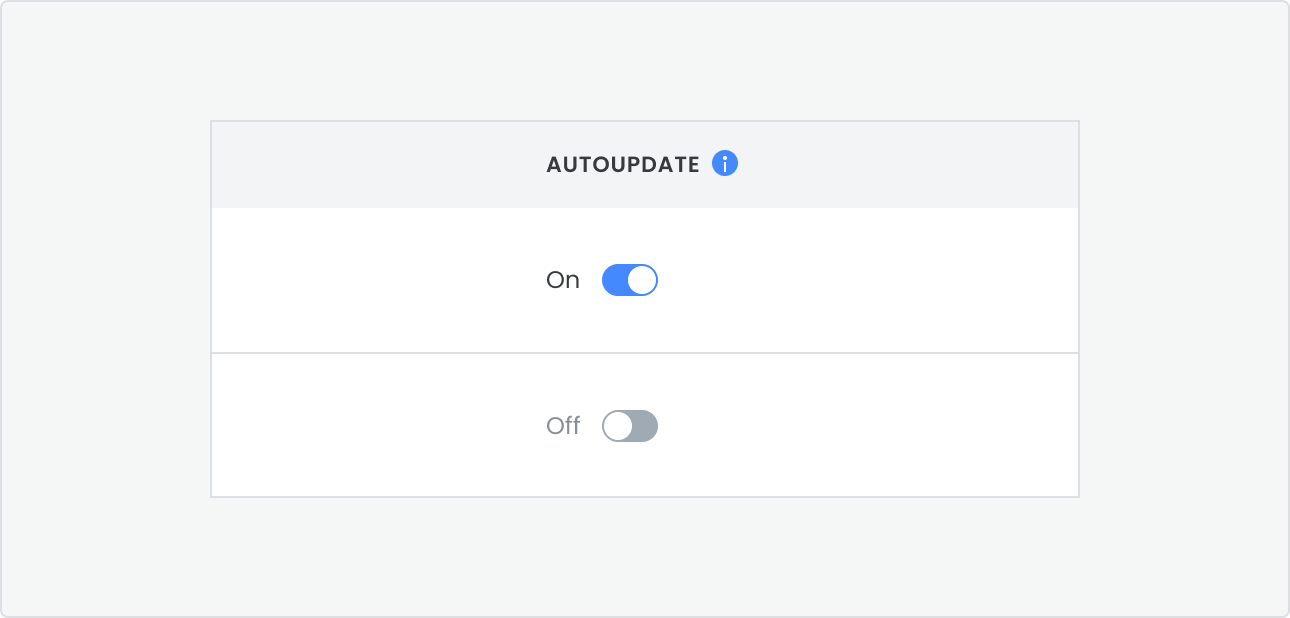Image resolution: width=1290 pixels, height=618 pixels.
Task: Click the table row containing the Off switch
Action: pyautogui.click(x=645, y=425)
